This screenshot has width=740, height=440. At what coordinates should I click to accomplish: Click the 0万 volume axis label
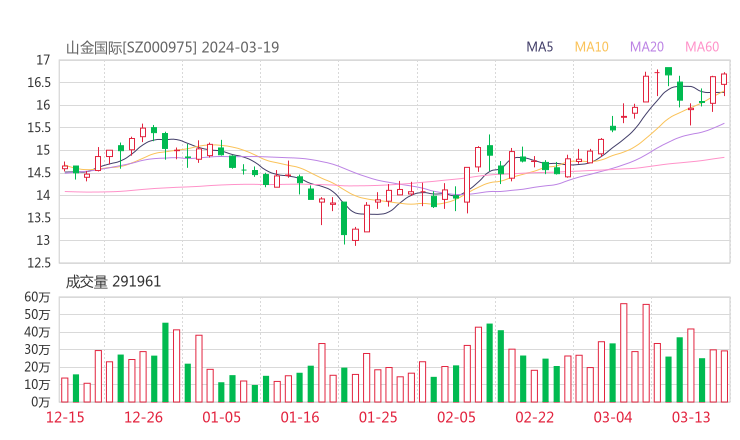click(41, 402)
